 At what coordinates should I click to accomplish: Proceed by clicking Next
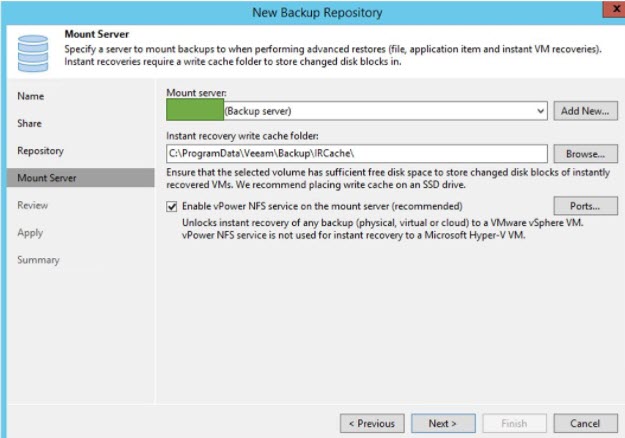click(x=443, y=423)
